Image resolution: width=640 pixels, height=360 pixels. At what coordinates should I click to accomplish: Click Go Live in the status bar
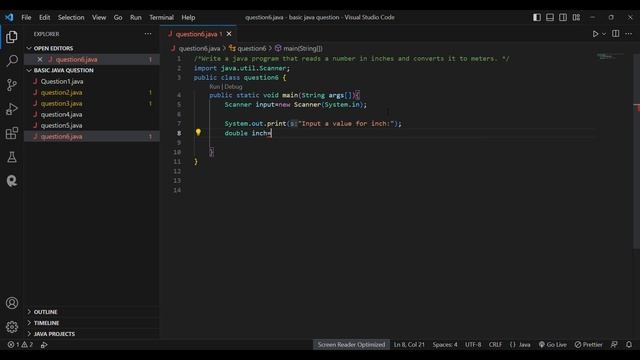553,344
